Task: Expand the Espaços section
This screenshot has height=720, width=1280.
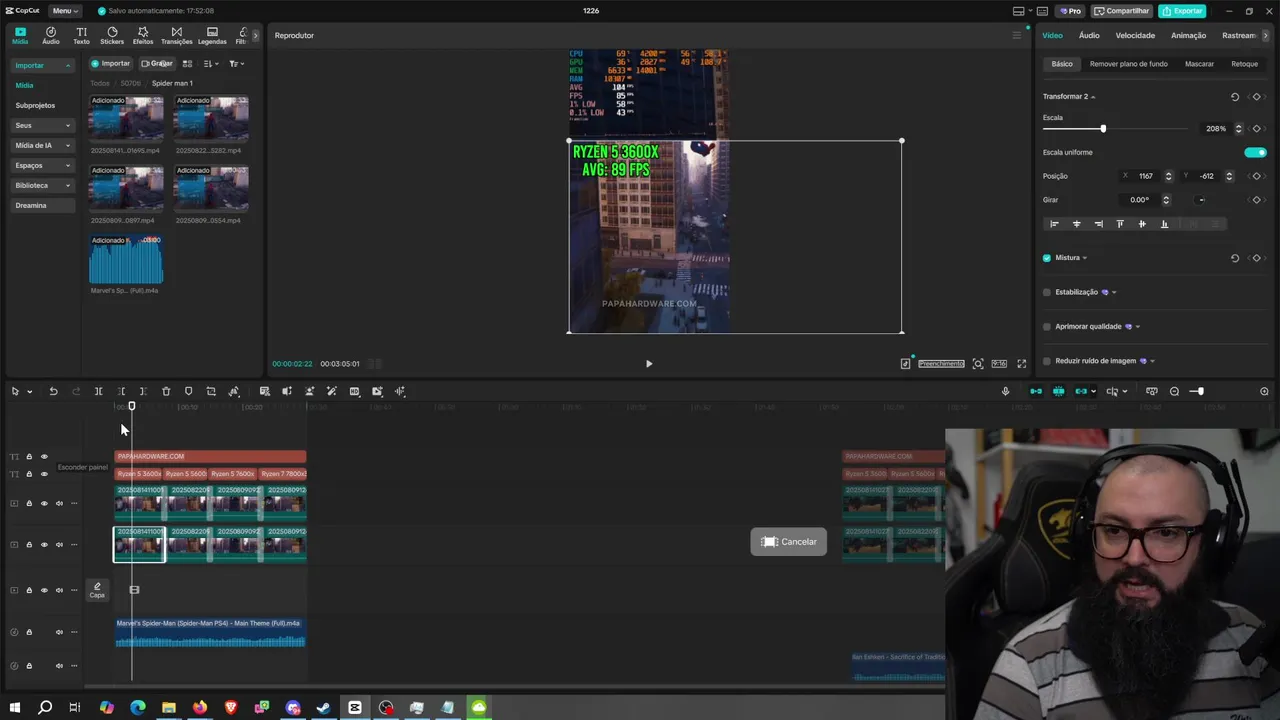Action: click(68, 165)
